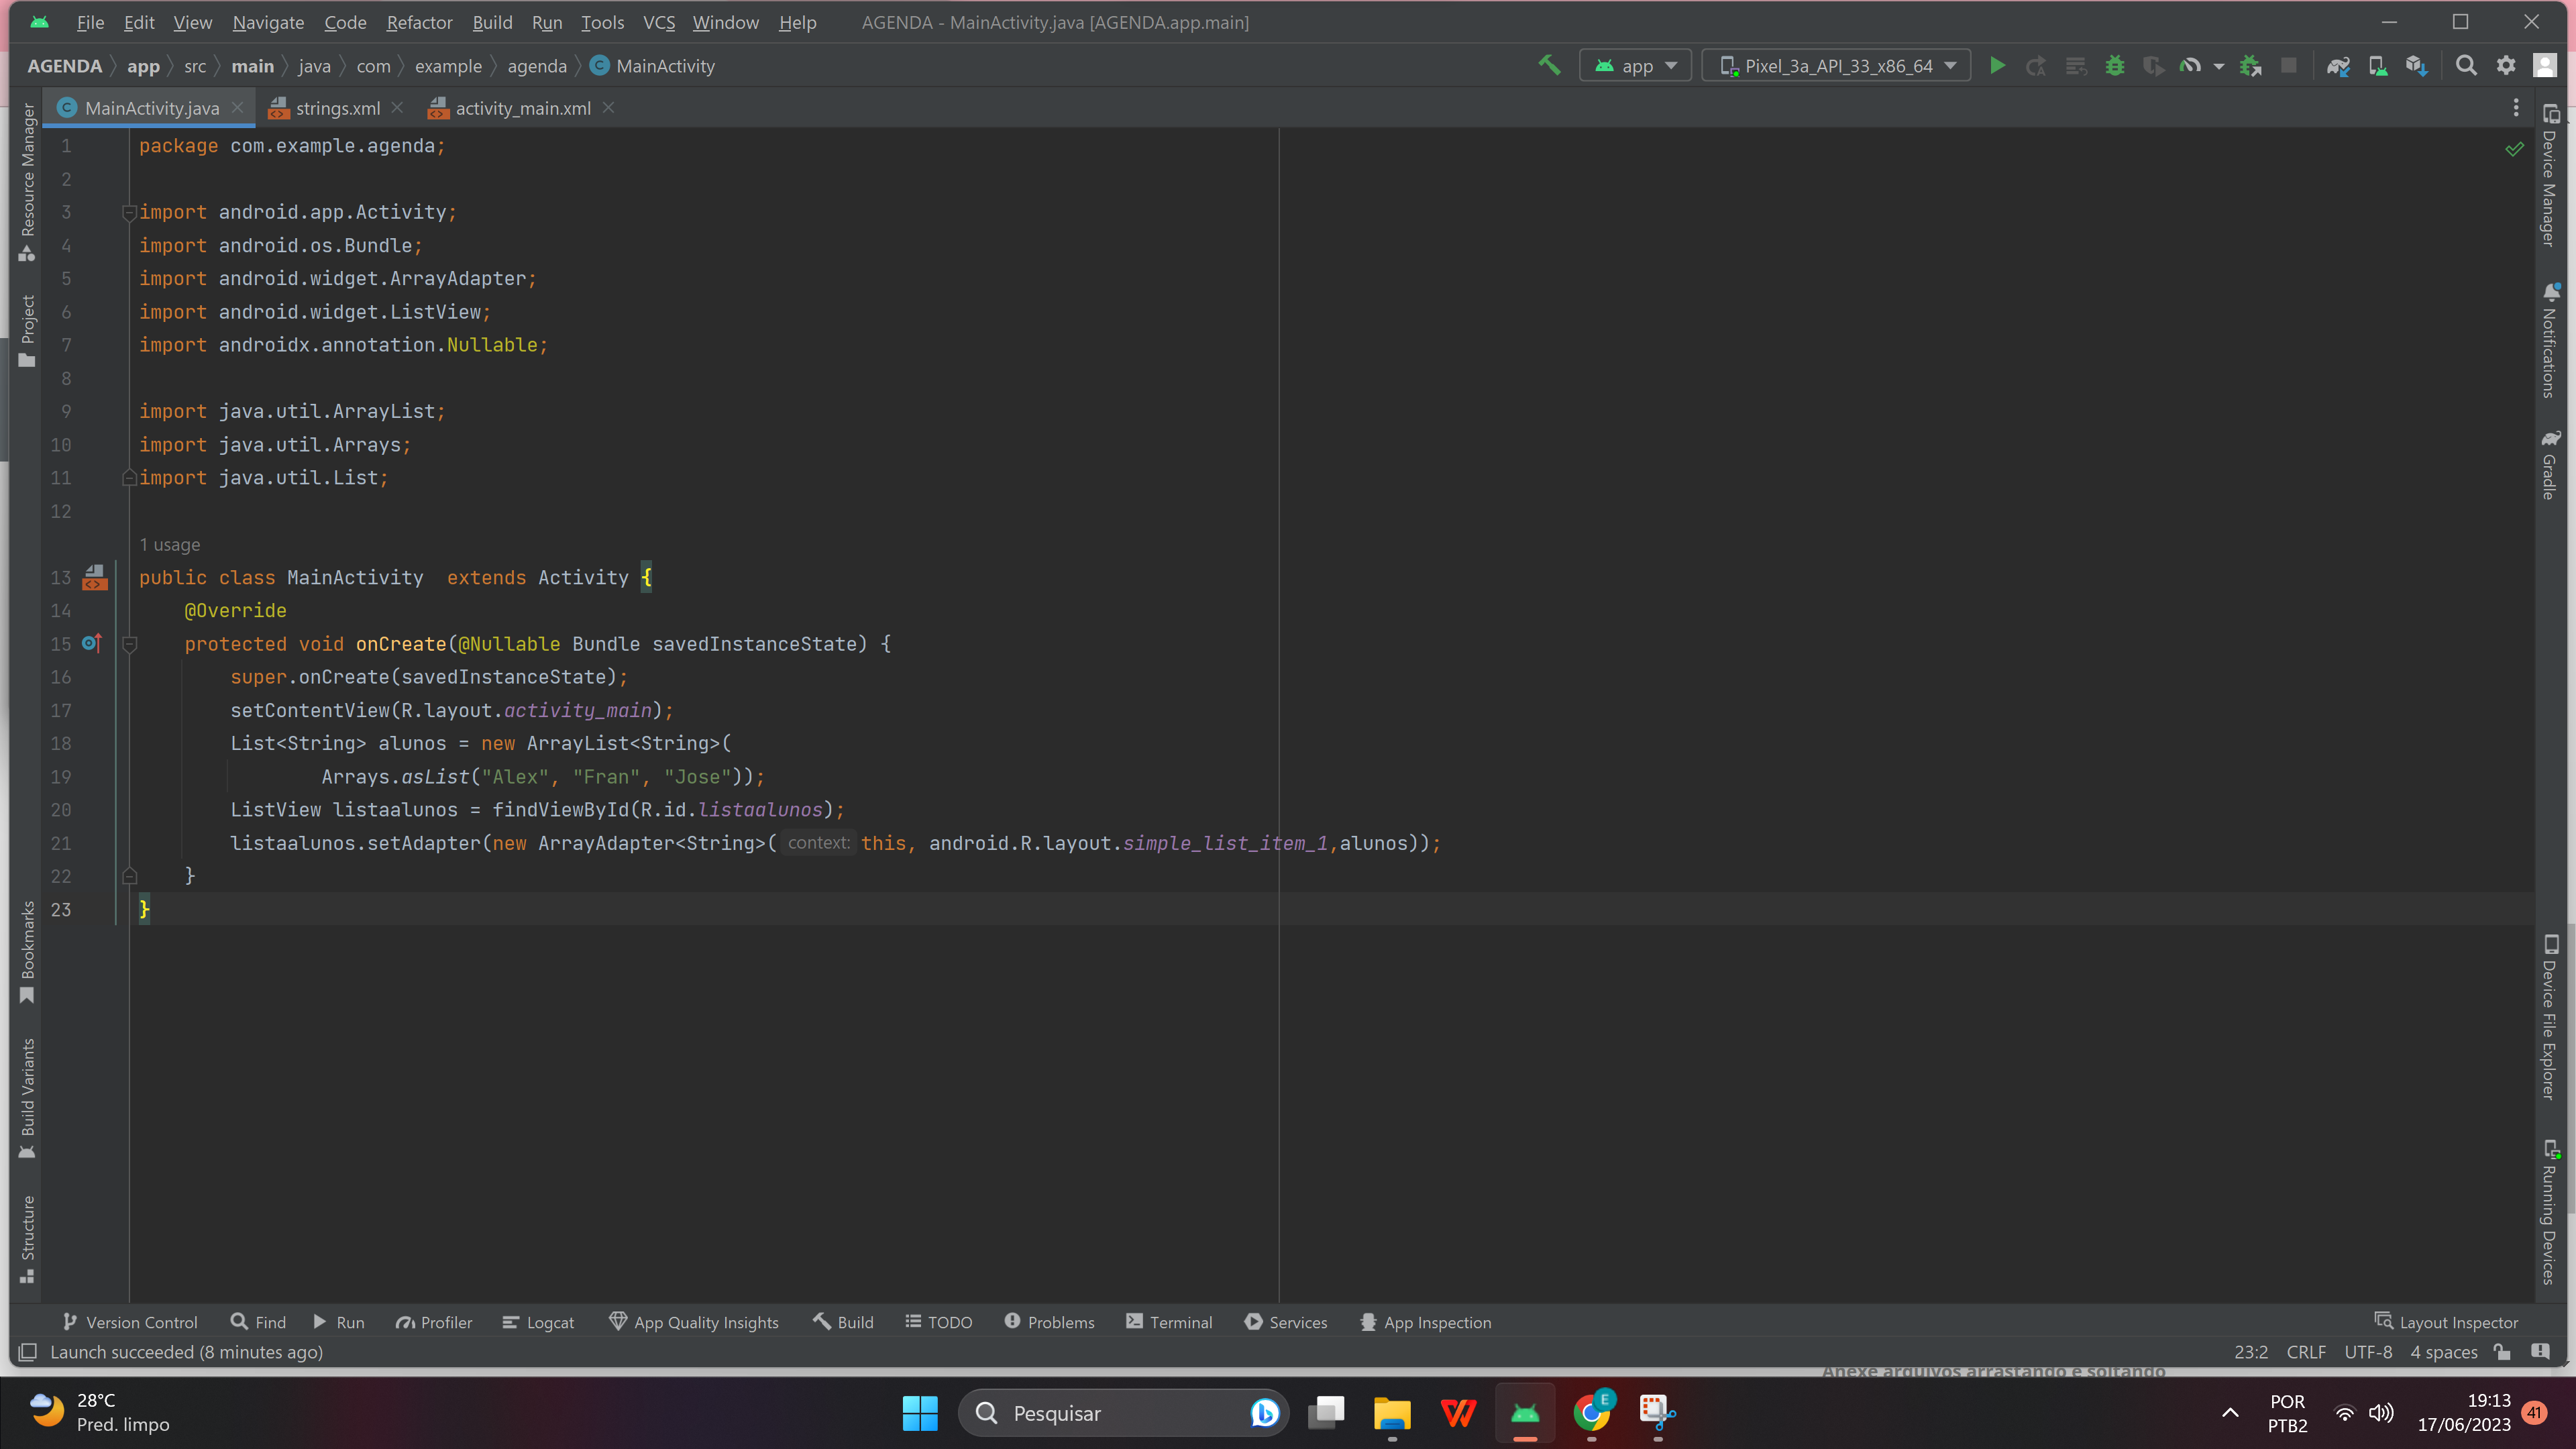Run the app with the green play button

point(1997,66)
